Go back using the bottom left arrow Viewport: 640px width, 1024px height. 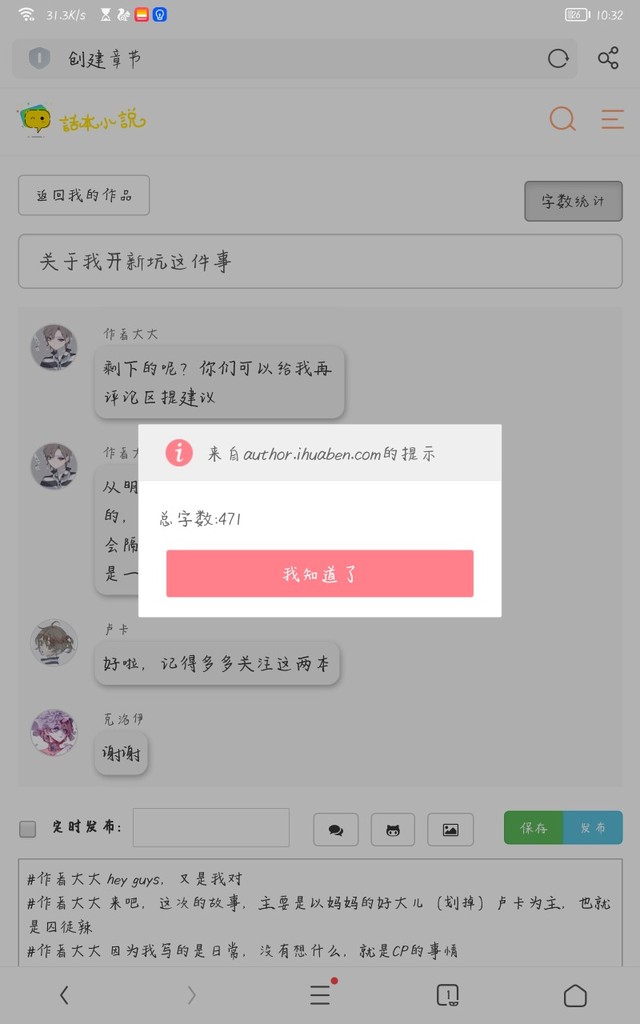click(x=64, y=995)
